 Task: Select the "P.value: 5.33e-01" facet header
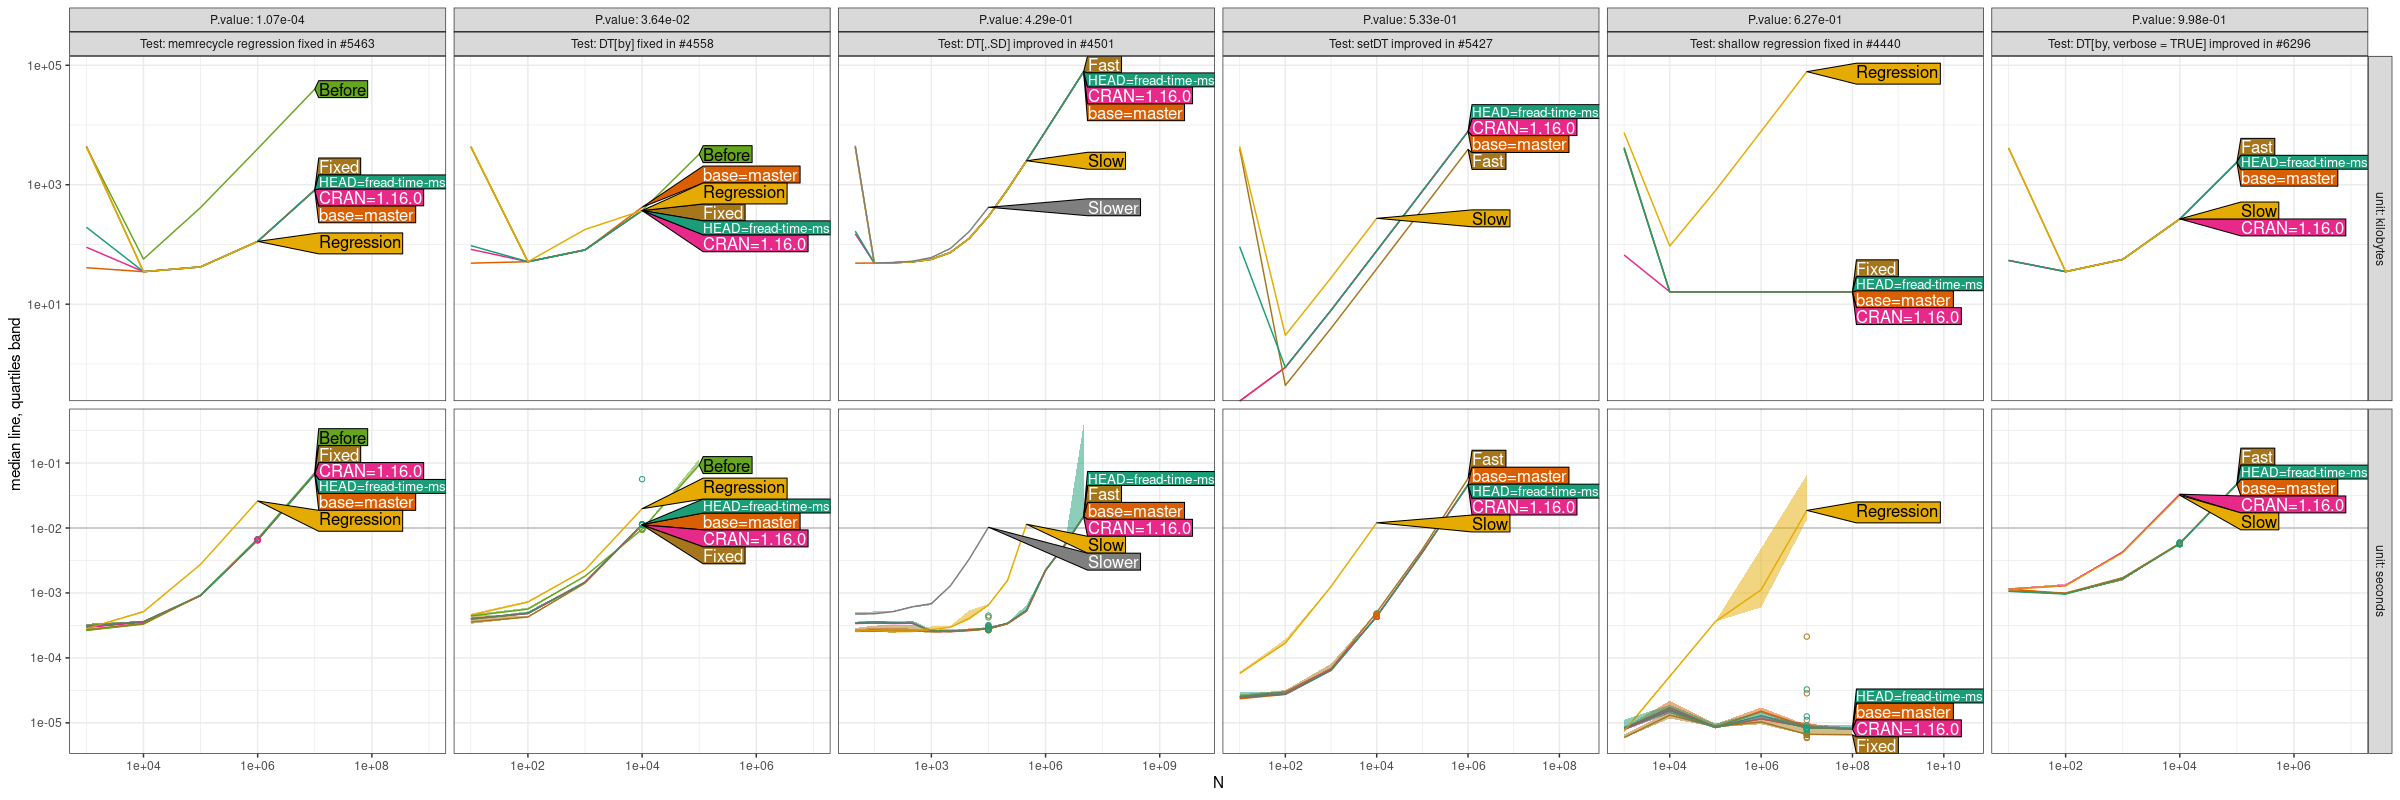click(1410, 20)
